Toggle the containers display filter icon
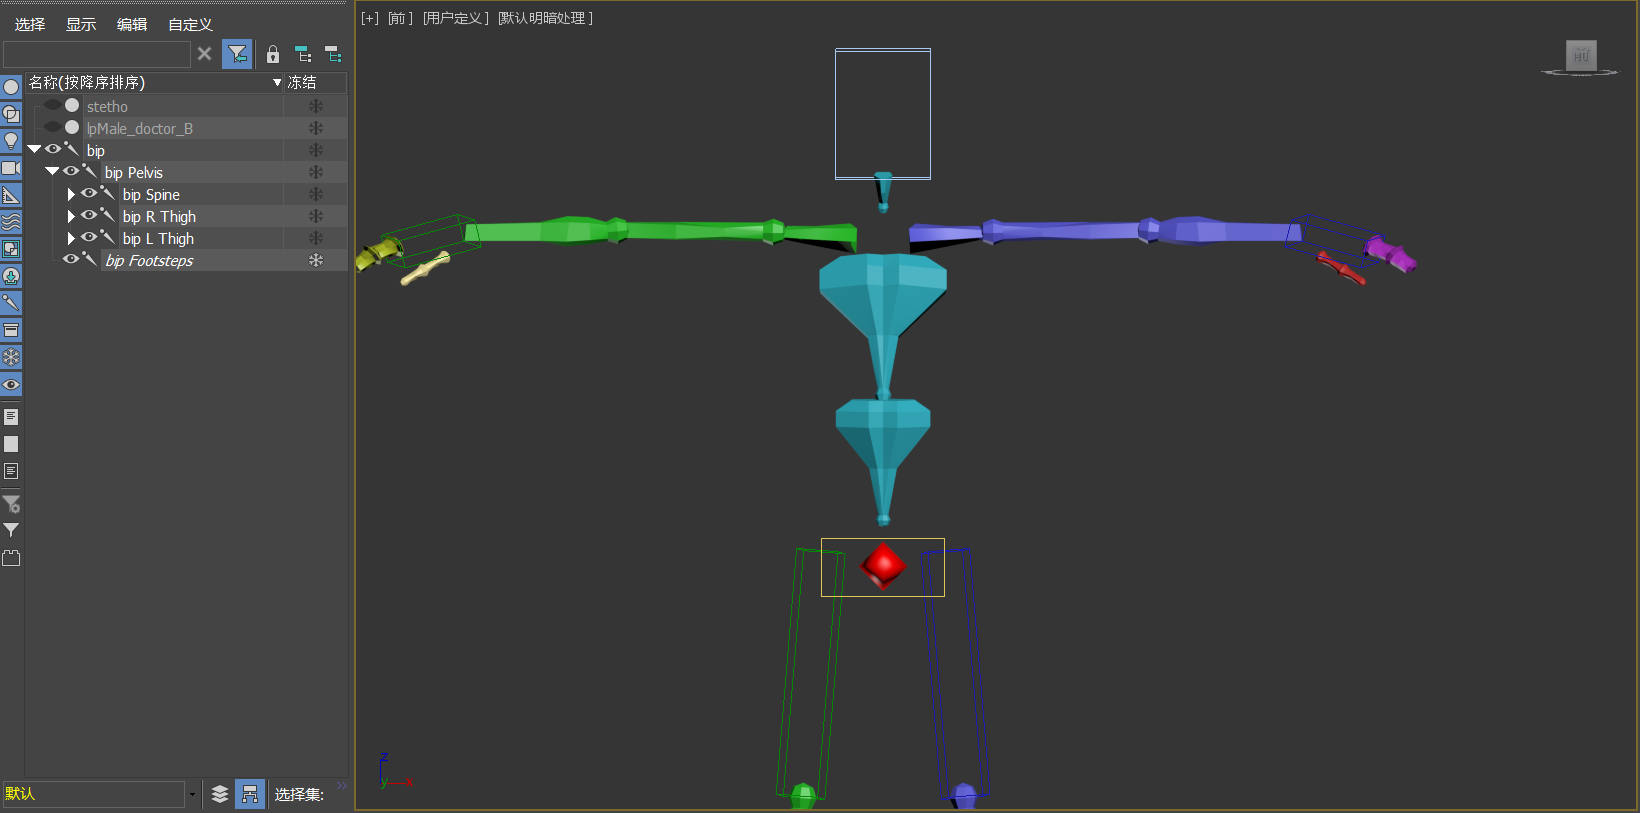The image size is (1640, 813). pyautogui.click(x=11, y=330)
